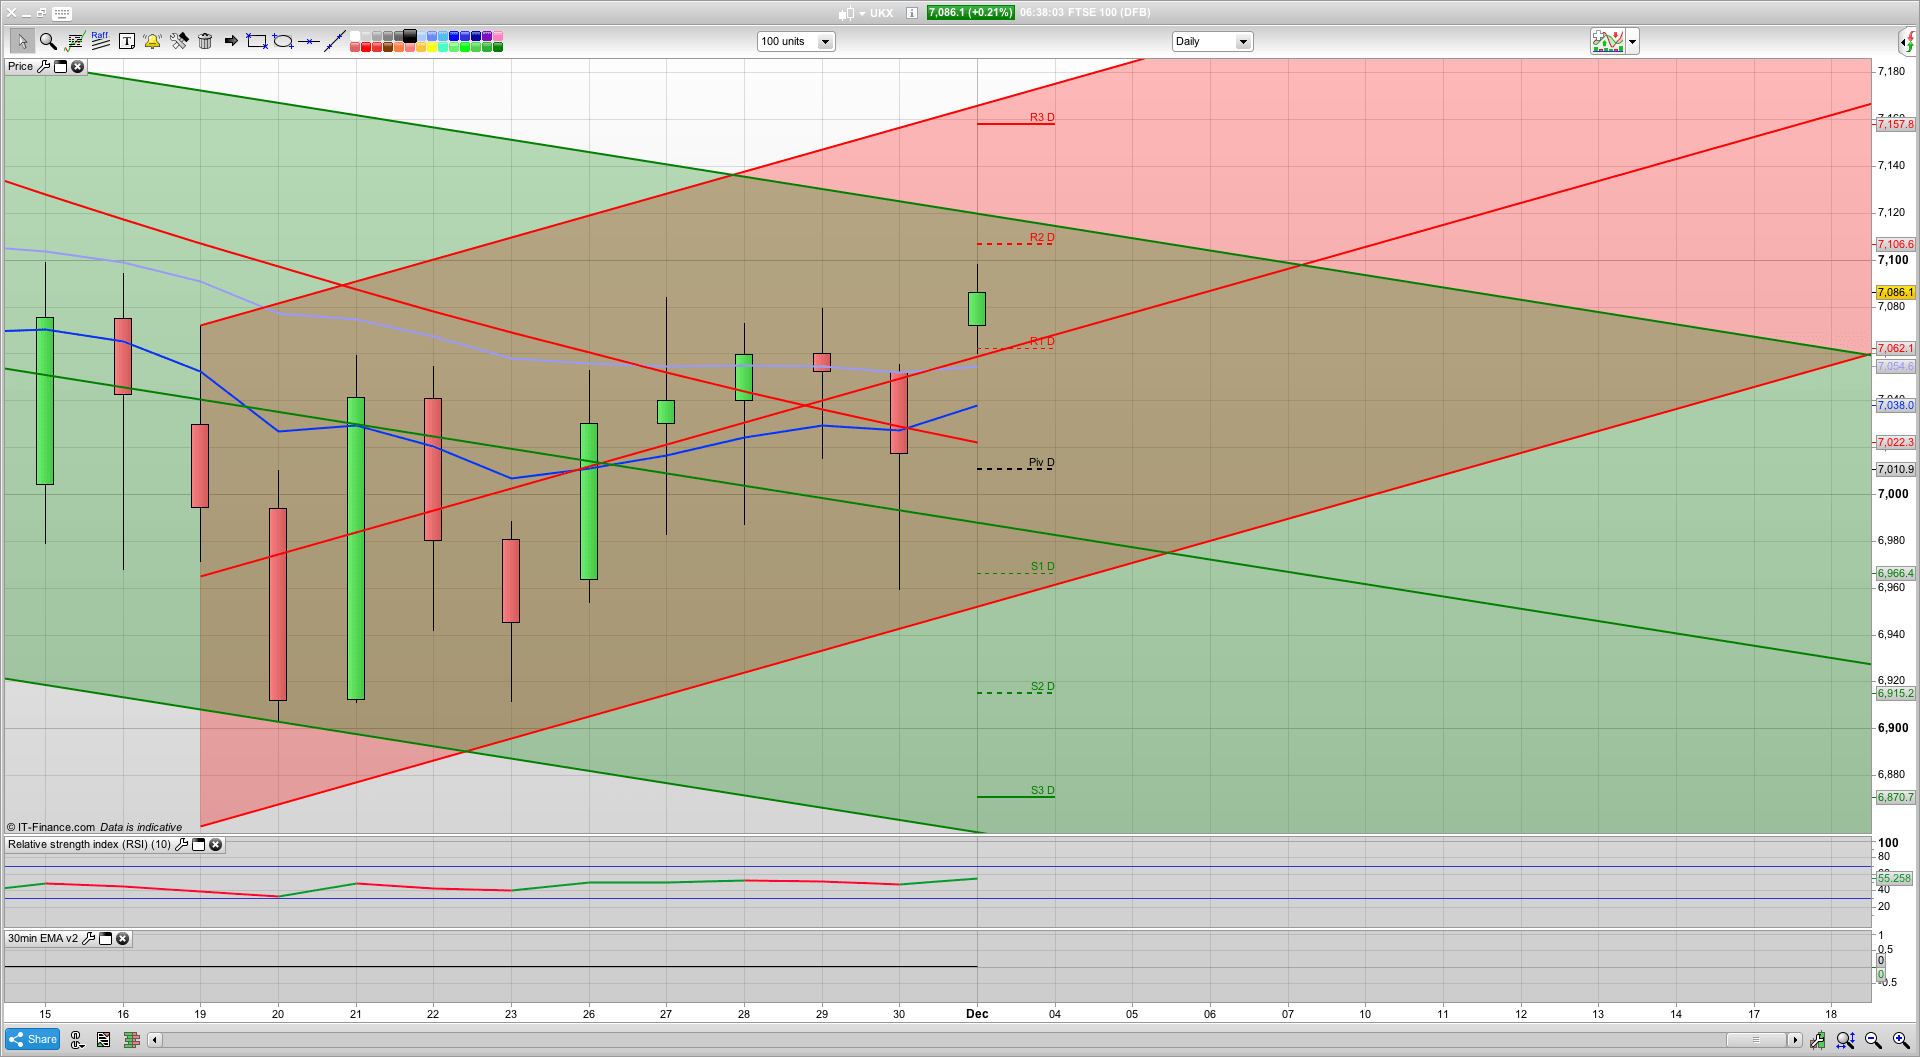Pick the ellipse drawing tool
Viewport: 1920px width, 1057px height.
click(283, 41)
